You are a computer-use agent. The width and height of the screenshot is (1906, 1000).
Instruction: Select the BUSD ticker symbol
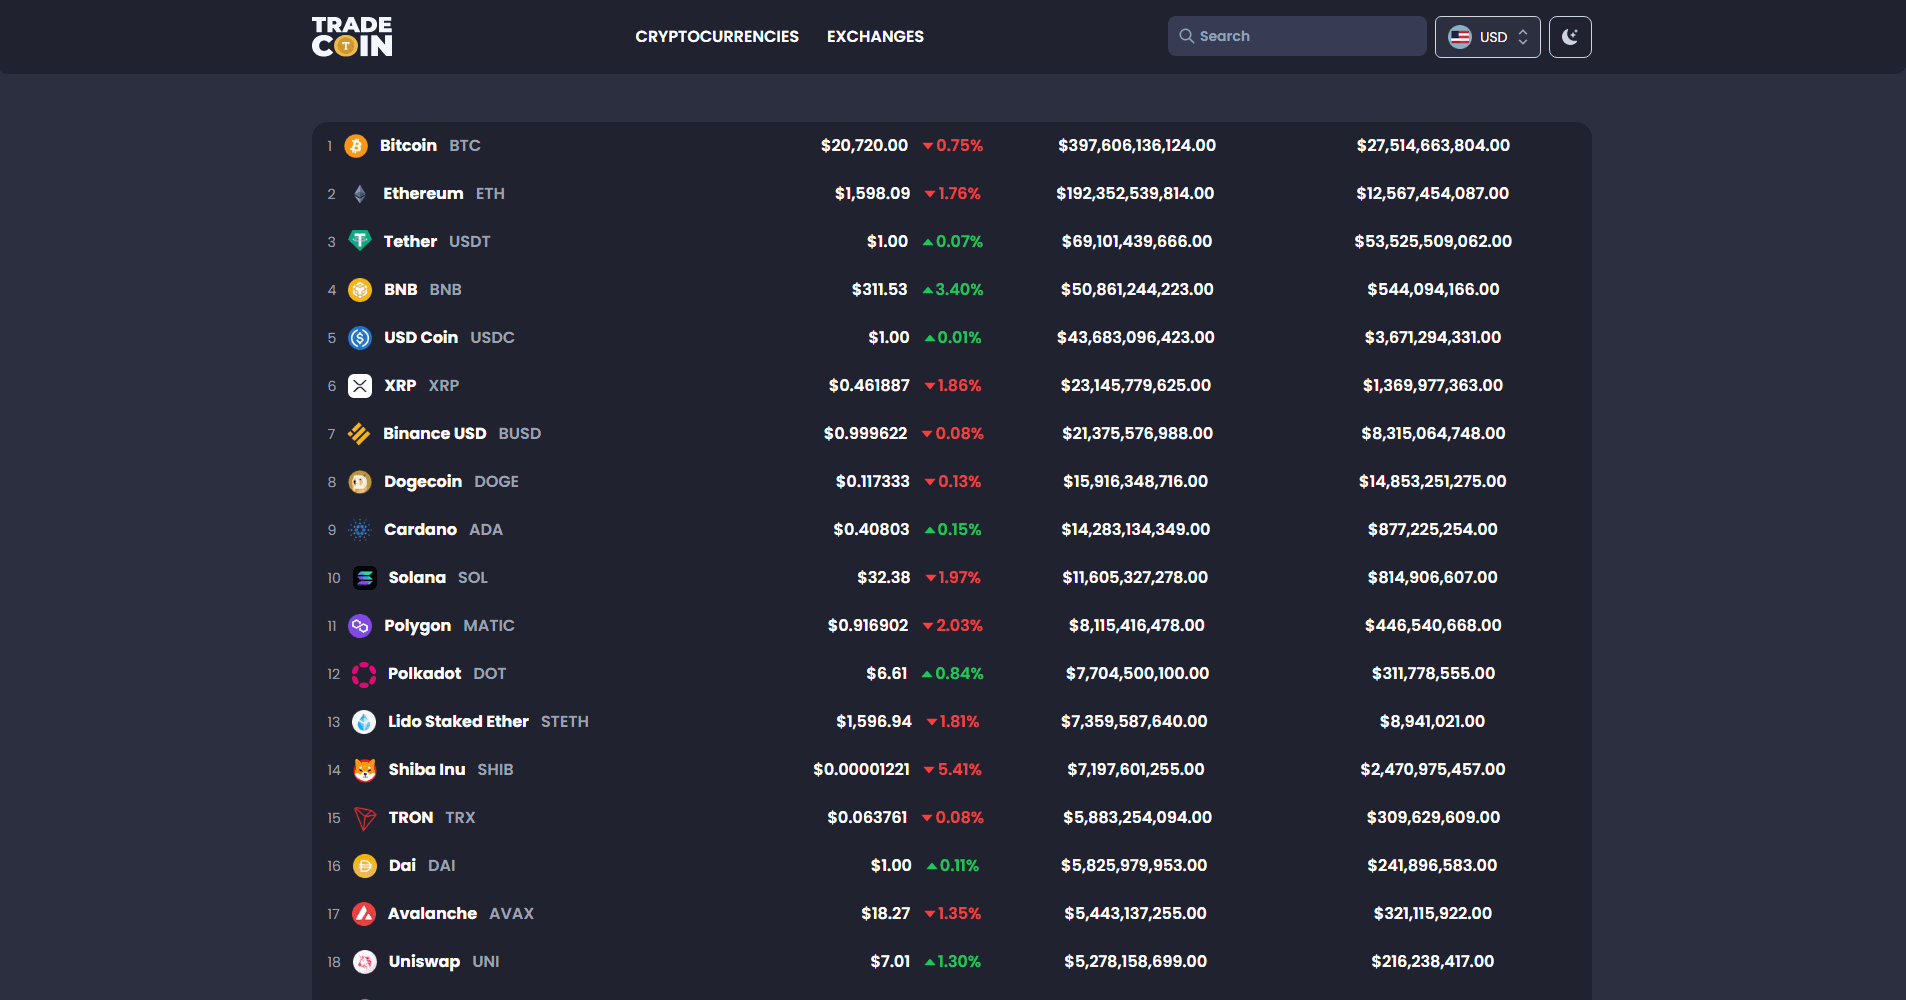pyautogui.click(x=520, y=433)
